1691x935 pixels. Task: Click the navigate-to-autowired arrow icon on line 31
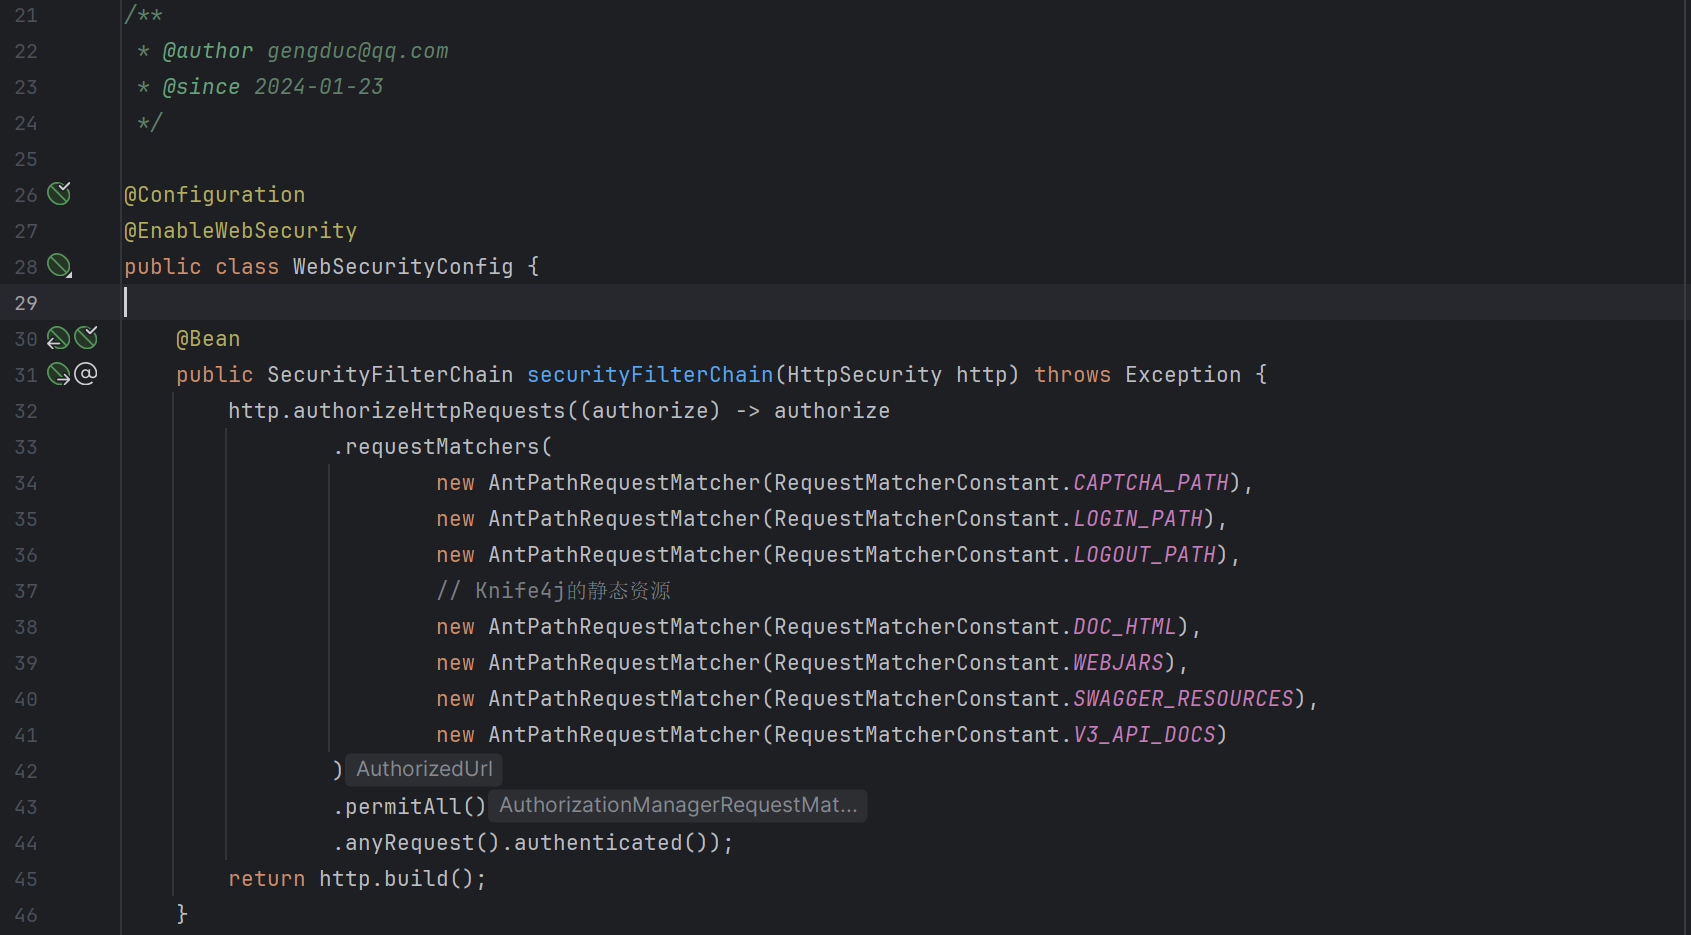point(57,374)
